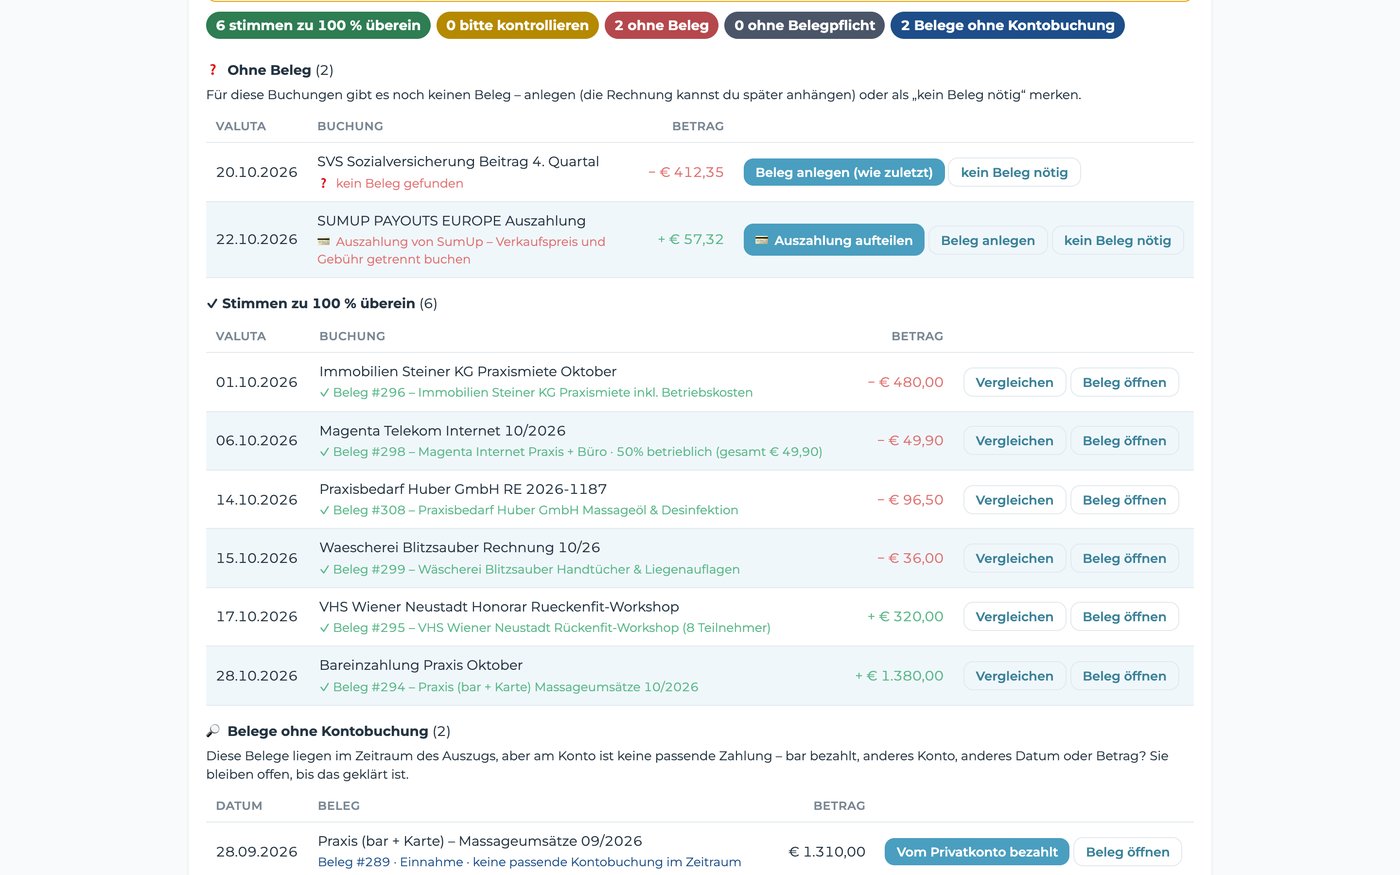Screen dimensions: 1400x875
Task: Click Vergleichen for VHS Wiener Neustadt Honorar
Action: [1014, 617]
